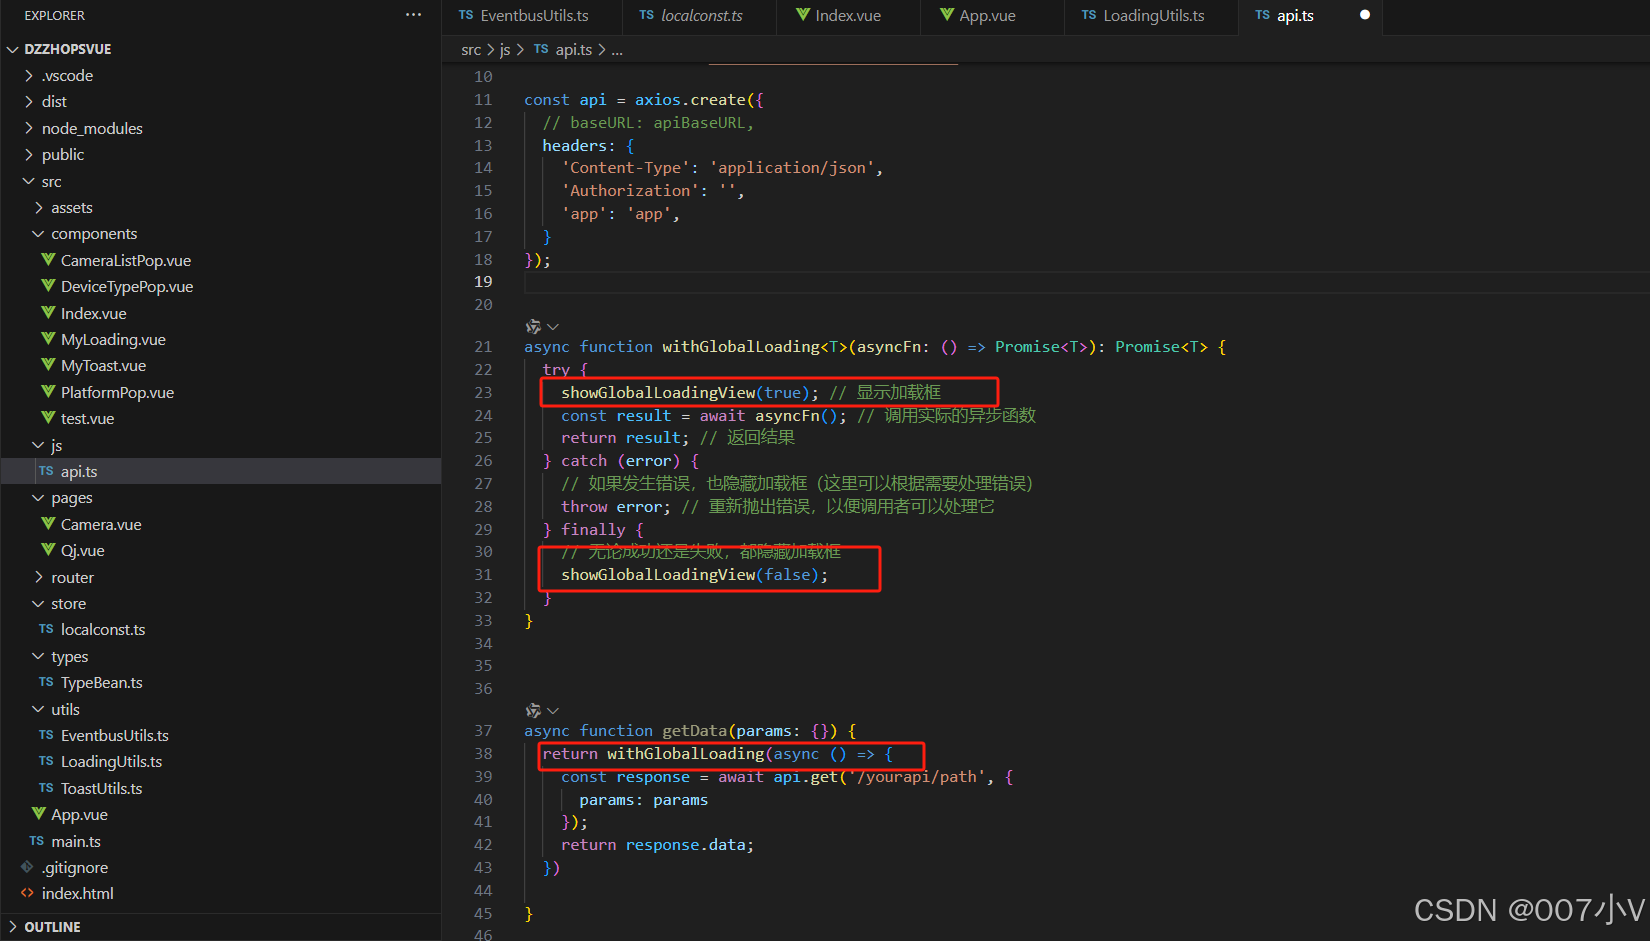Open the Explorer More Actions ellipsis menu
Viewport: 1650px width, 941px height.
(413, 14)
